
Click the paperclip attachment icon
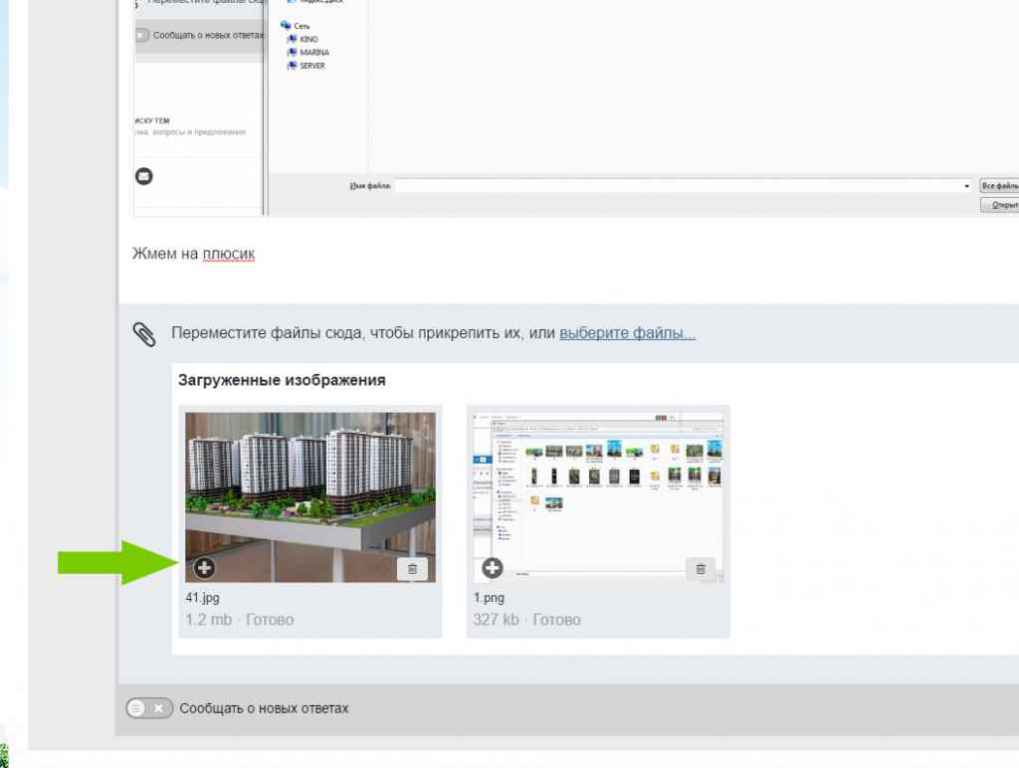(x=144, y=334)
